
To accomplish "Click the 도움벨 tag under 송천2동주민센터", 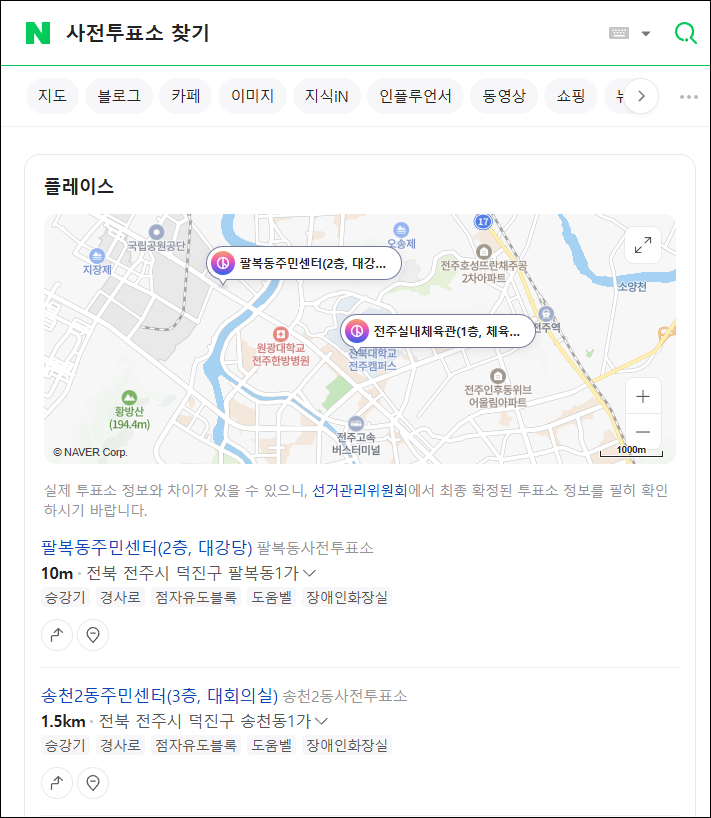I will tap(271, 745).
